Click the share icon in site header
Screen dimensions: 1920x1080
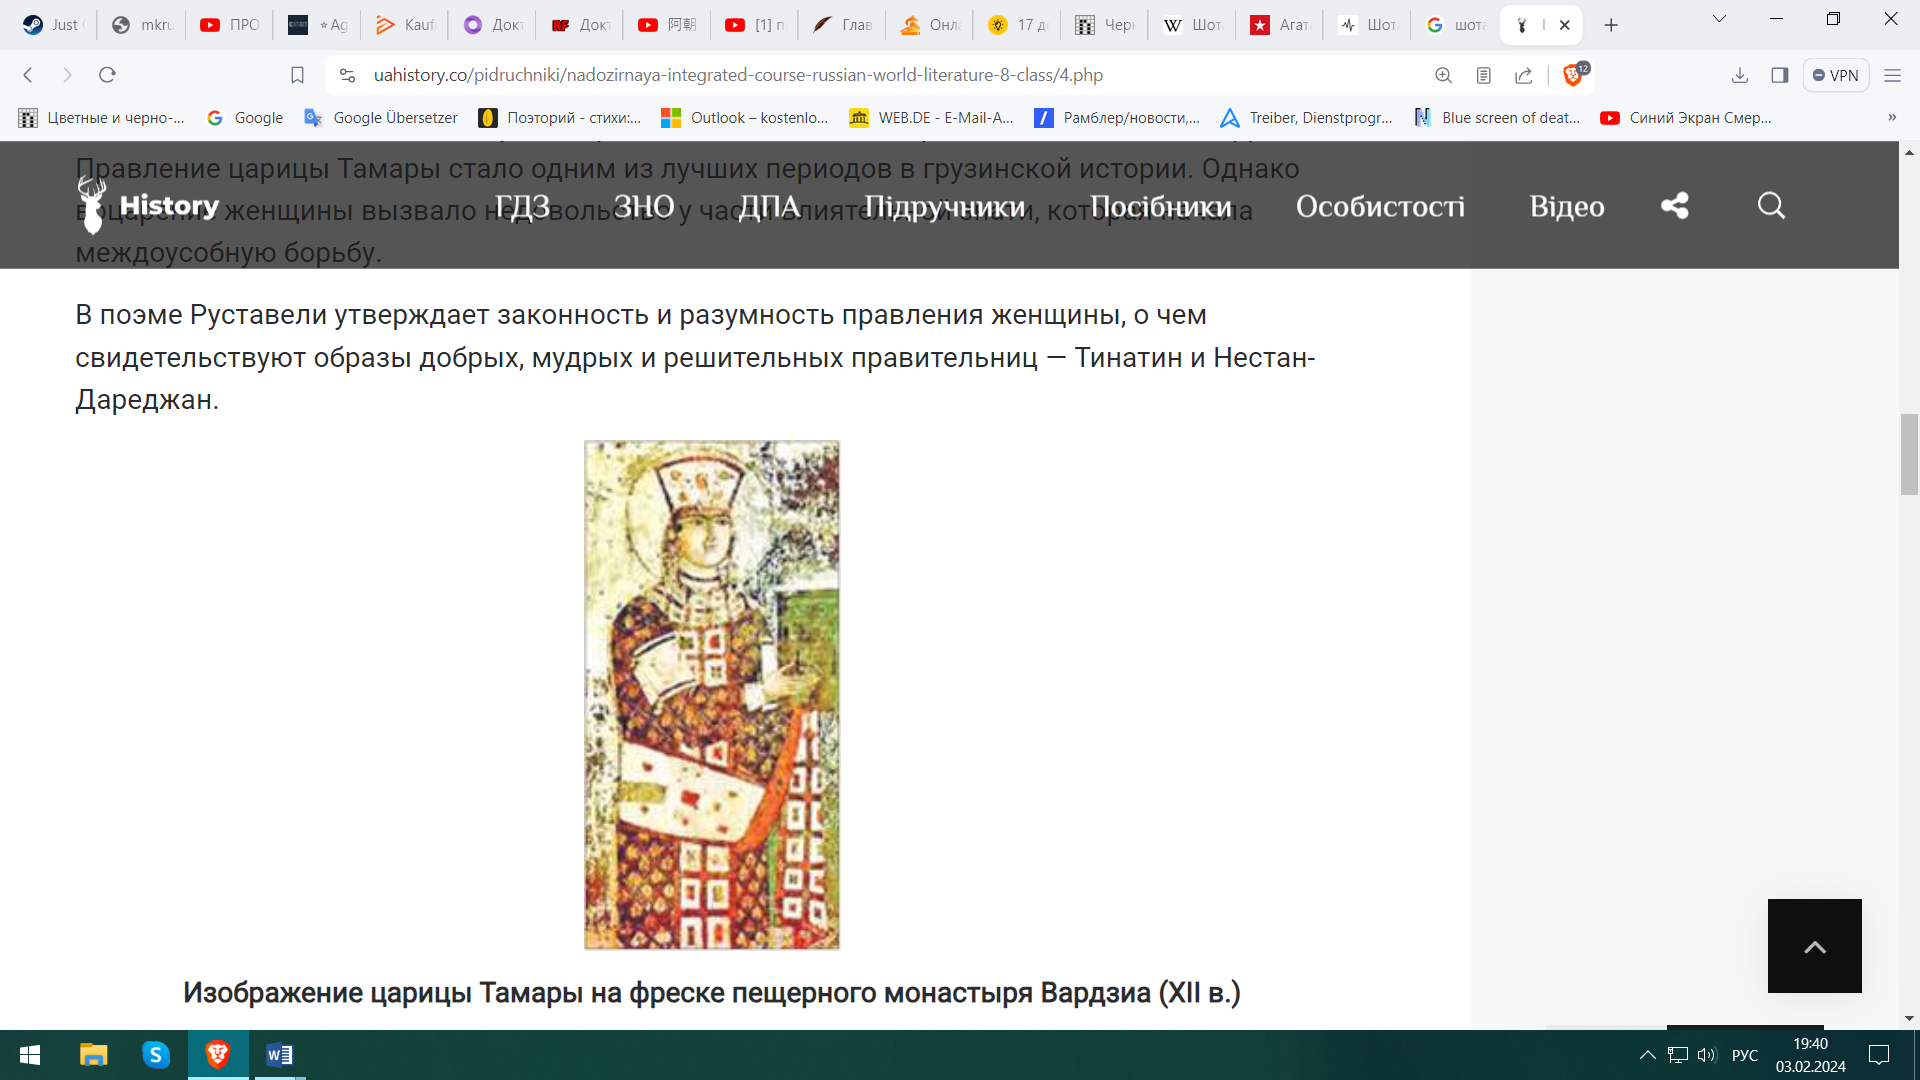pos(1675,206)
